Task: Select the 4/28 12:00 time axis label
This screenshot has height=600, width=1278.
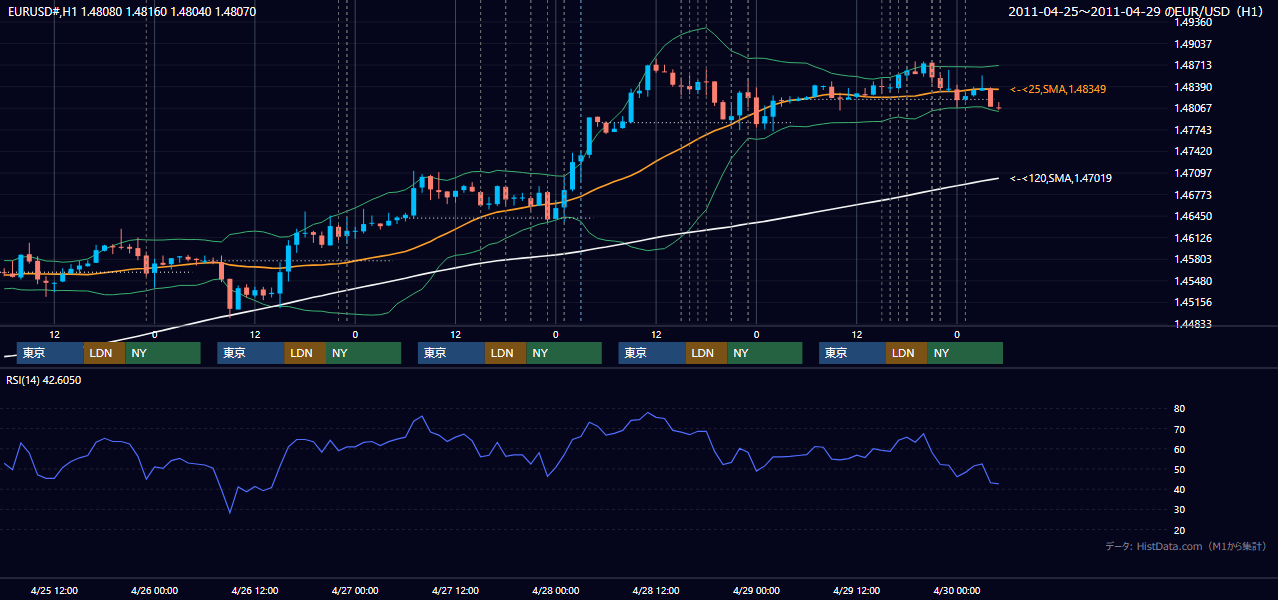Action: pos(656,591)
